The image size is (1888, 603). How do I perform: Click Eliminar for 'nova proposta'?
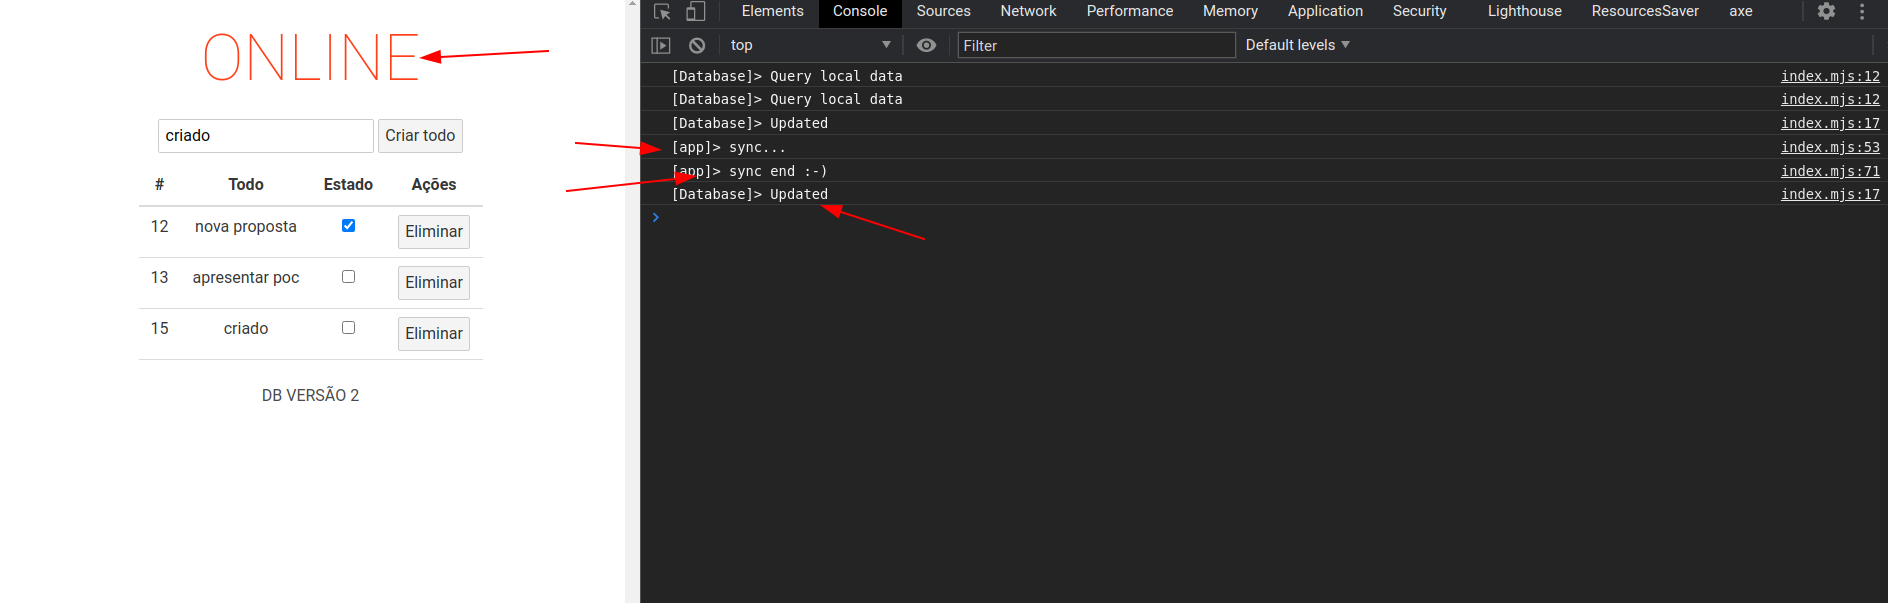(x=433, y=232)
